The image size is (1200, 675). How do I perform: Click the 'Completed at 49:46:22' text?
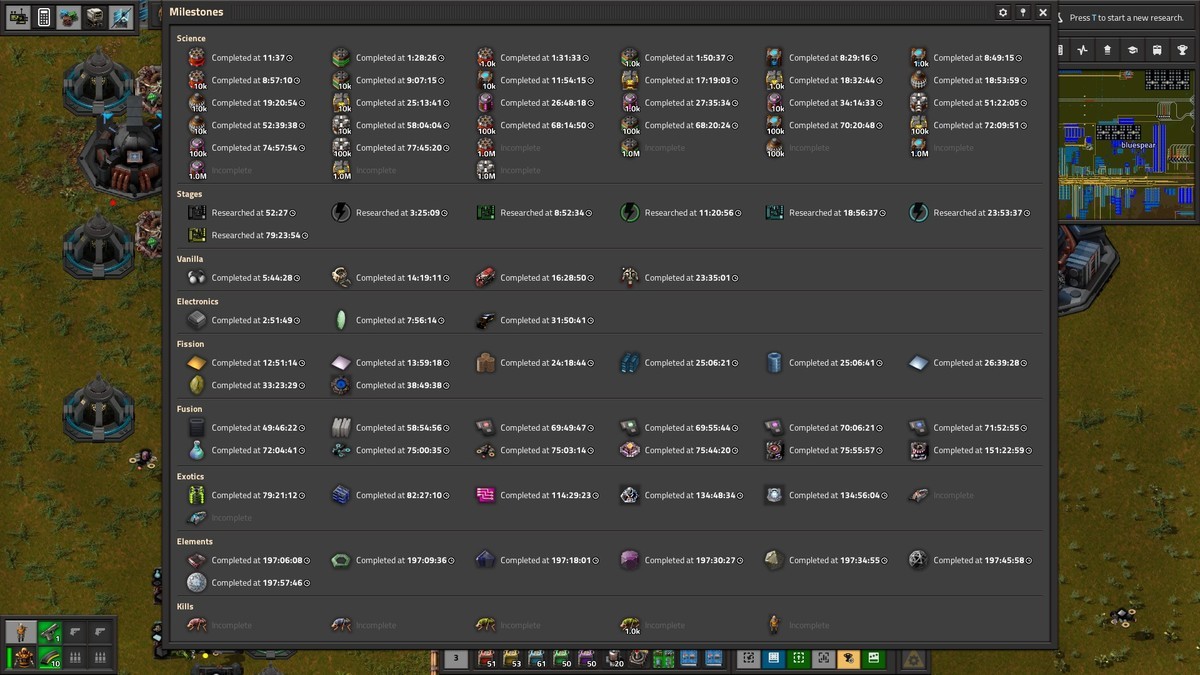click(x=257, y=428)
